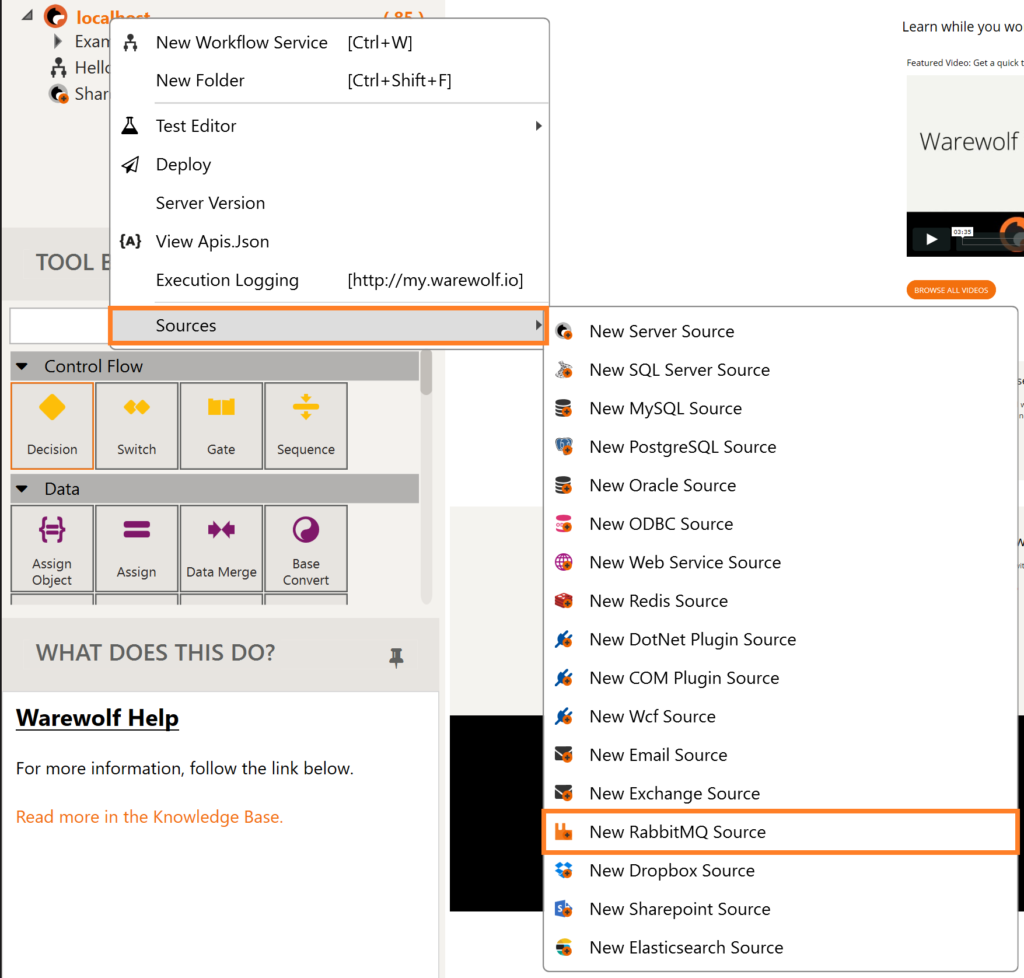Select the Assign tool
The width and height of the screenshot is (1024, 978).
click(136, 548)
